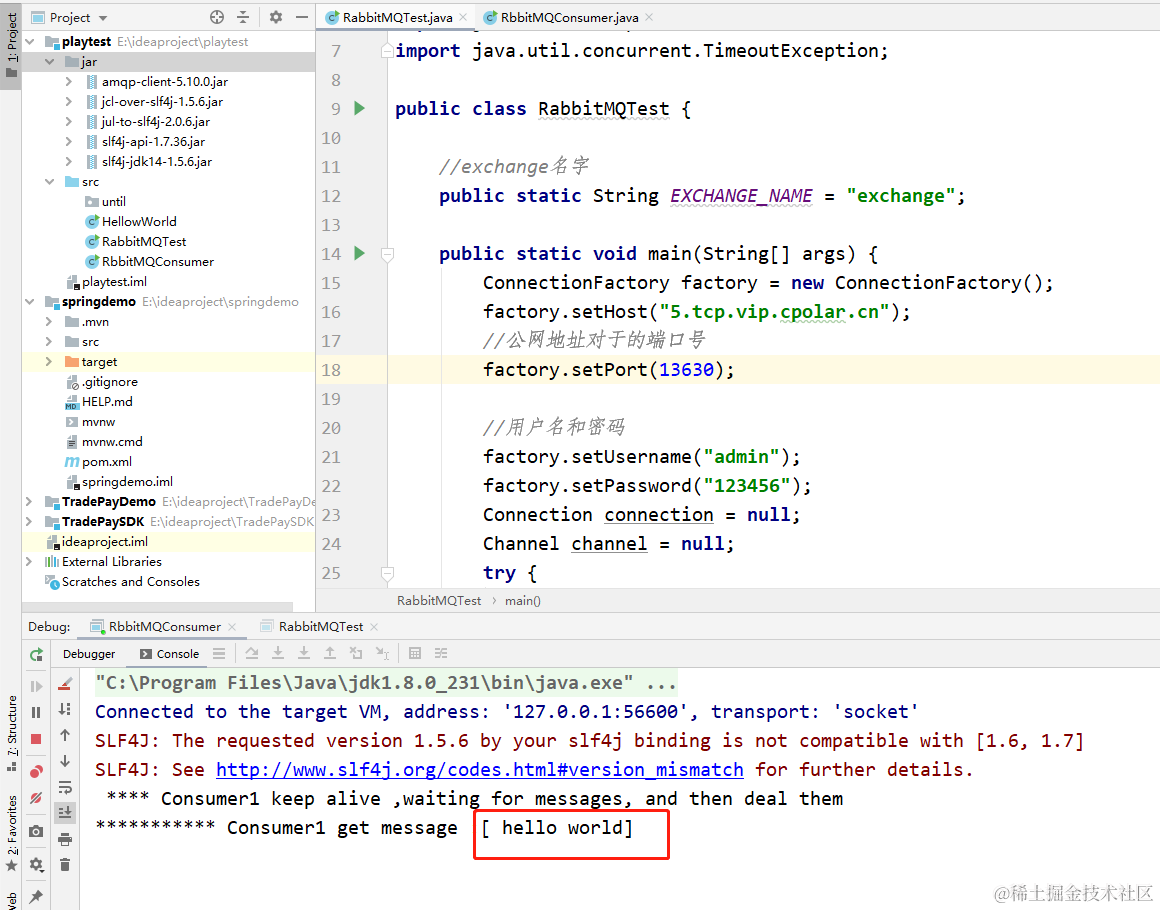Run main method from gutter arrow
The height and width of the screenshot is (910, 1160).
tap(360, 254)
